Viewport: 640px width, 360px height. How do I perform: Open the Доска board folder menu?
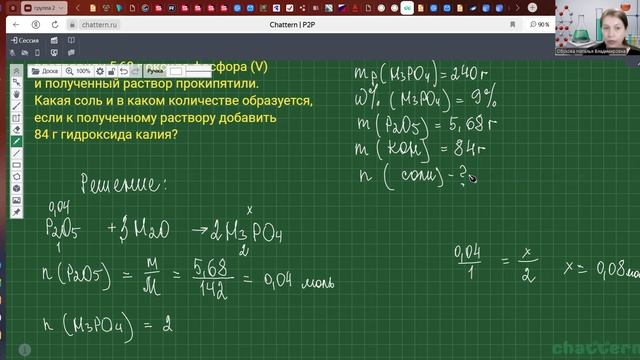point(45,71)
